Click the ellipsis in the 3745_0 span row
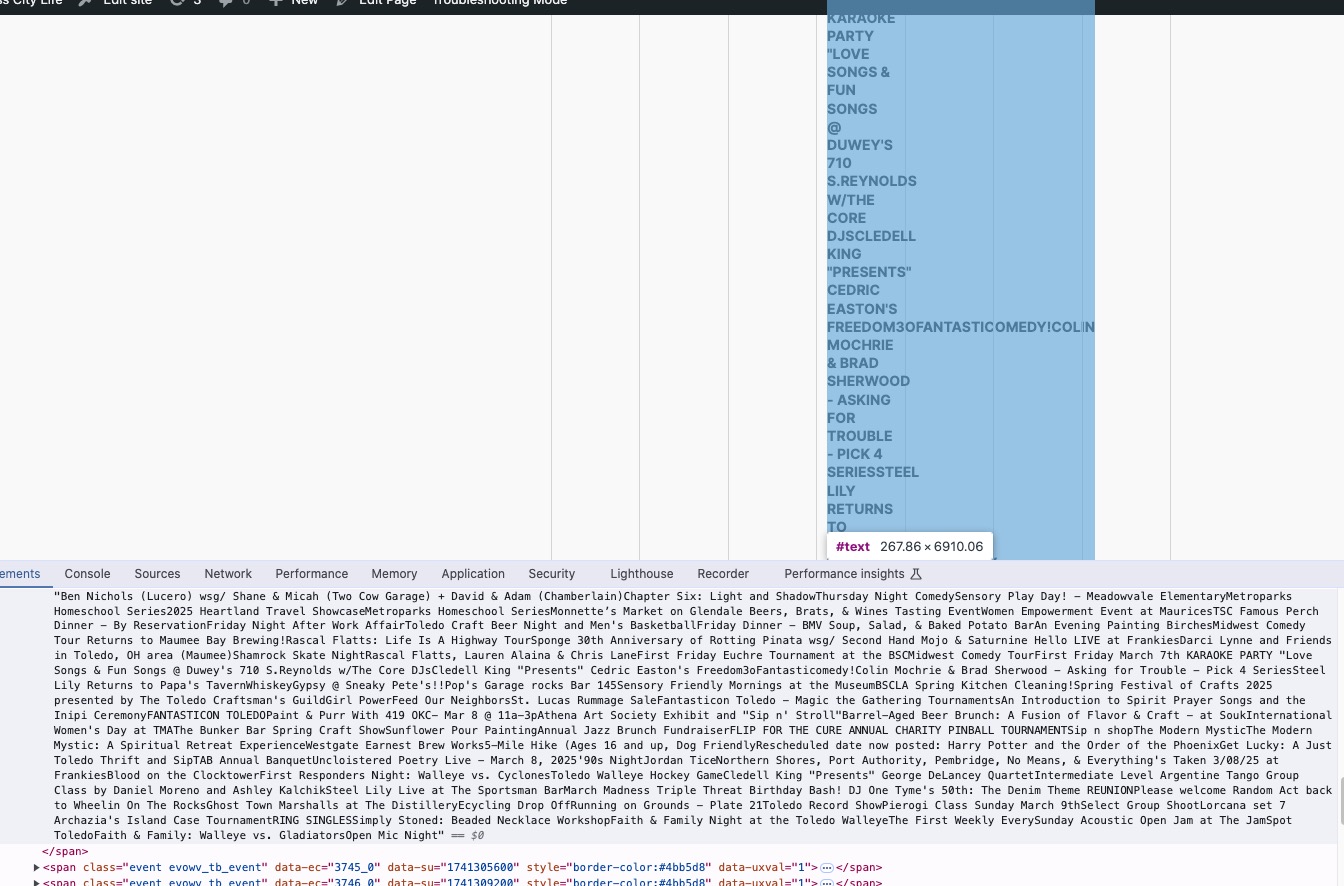Viewport: 1344px width, 886px height. tap(827, 868)
